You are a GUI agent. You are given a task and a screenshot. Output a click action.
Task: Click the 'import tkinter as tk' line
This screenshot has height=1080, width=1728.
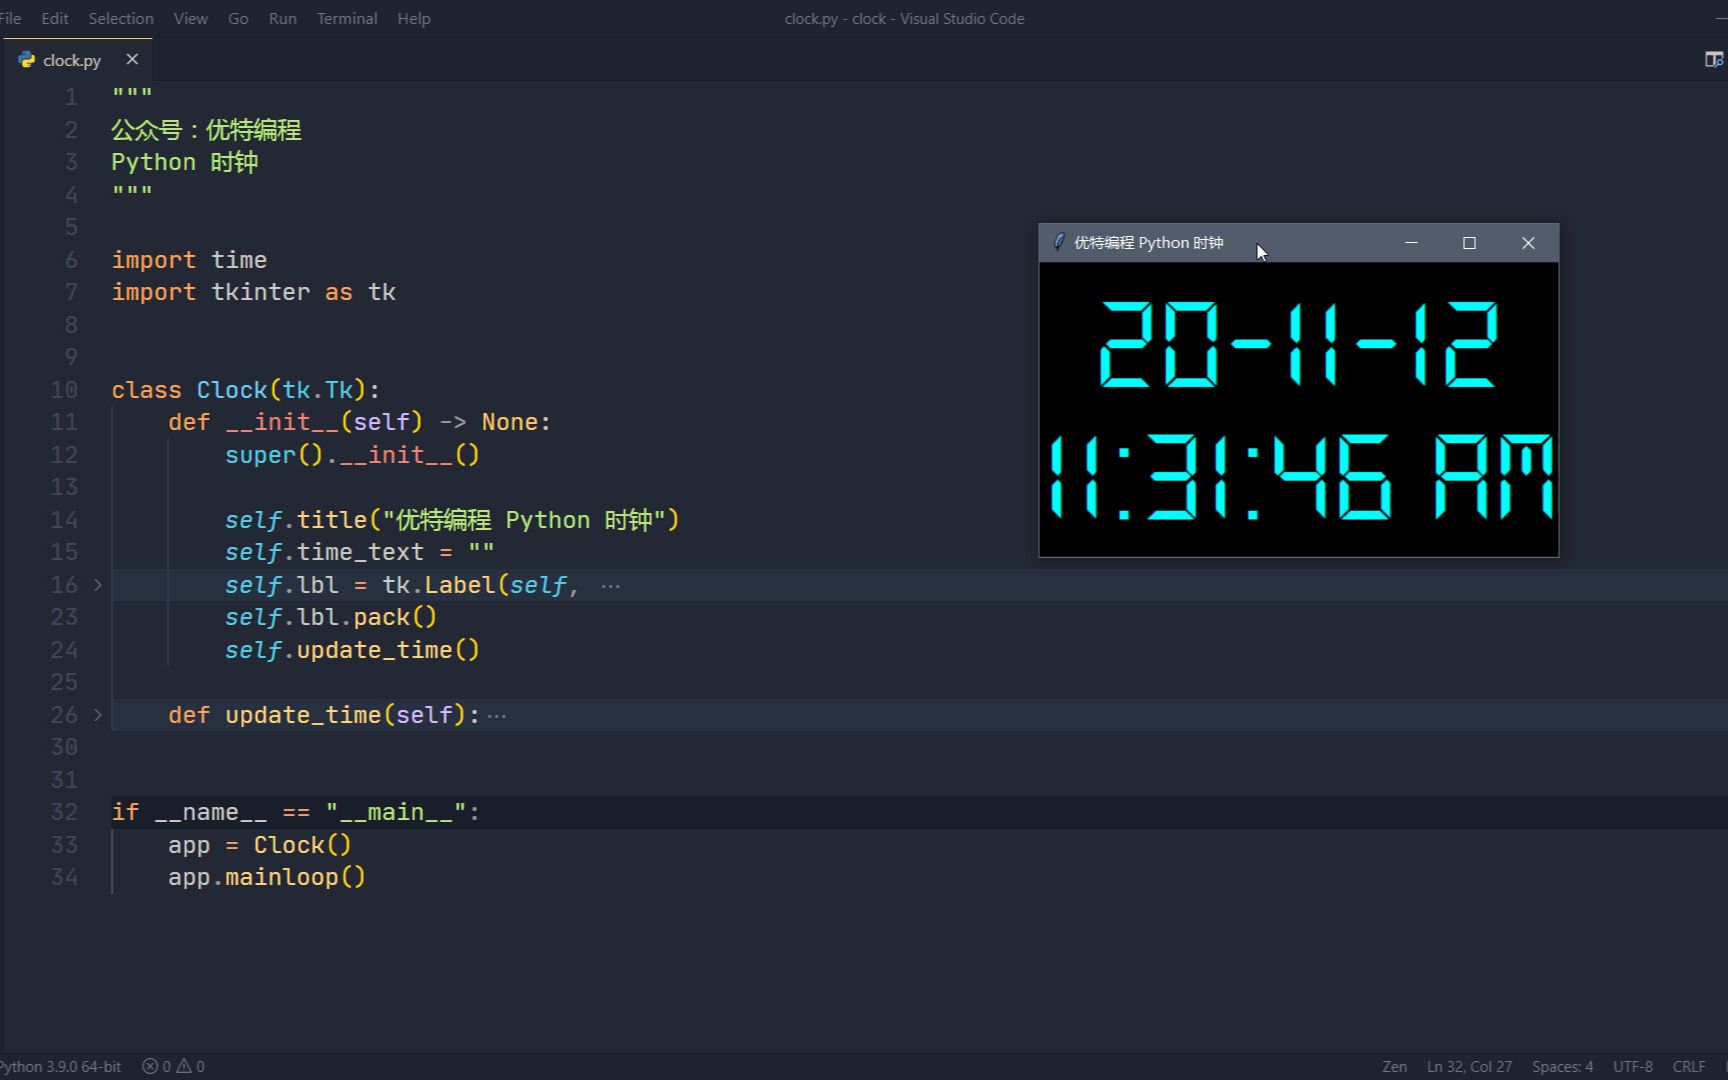(253, 292)
